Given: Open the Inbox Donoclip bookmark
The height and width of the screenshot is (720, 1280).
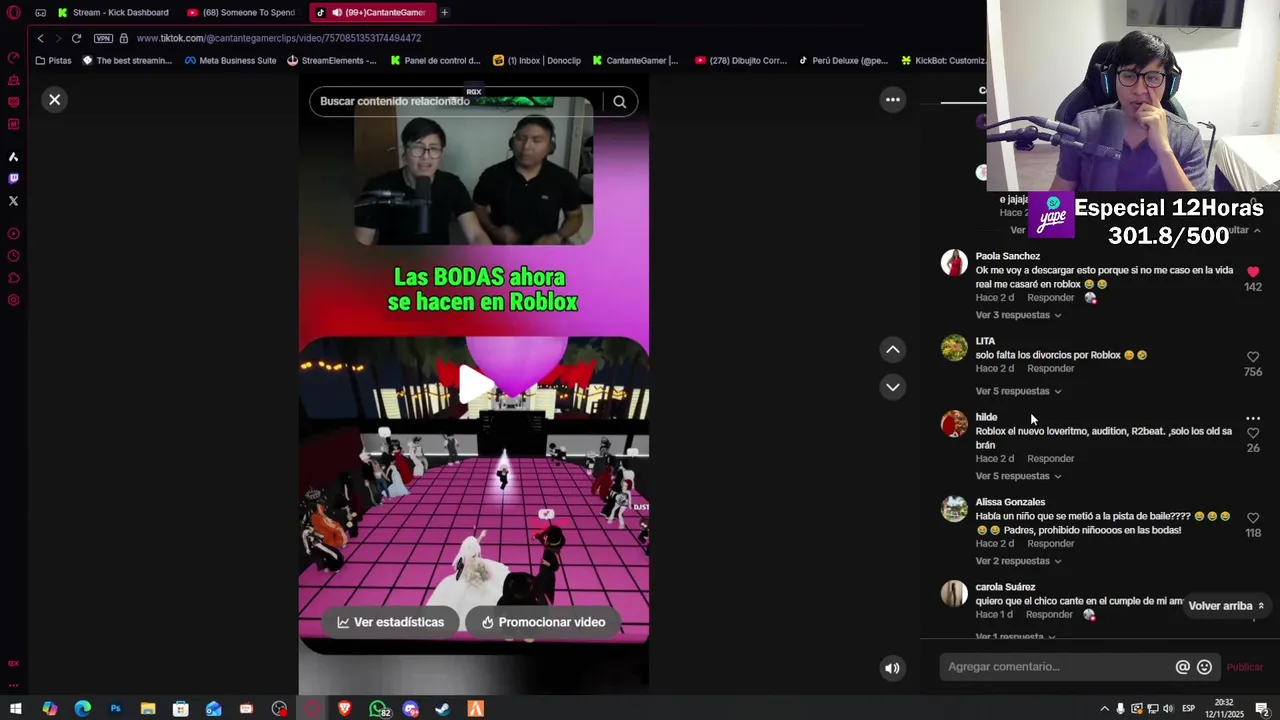Looking at the screenshot, I should point(537,60).
